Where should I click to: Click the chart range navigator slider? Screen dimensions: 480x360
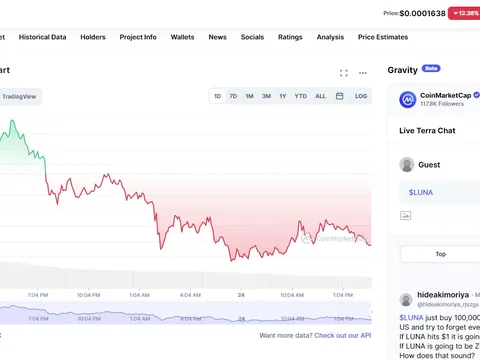click(186, 313)
